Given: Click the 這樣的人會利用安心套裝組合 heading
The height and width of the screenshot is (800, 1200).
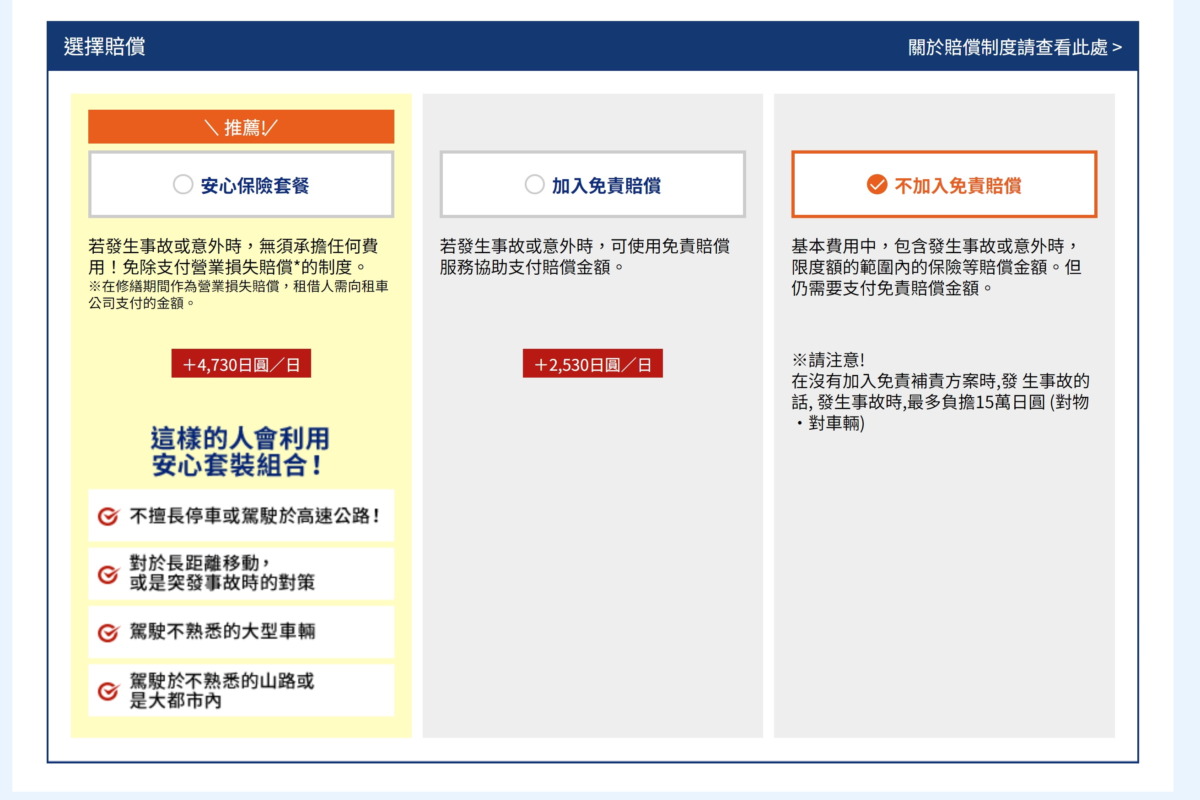Looking at the screenshot, I should [x=240, y=452].
